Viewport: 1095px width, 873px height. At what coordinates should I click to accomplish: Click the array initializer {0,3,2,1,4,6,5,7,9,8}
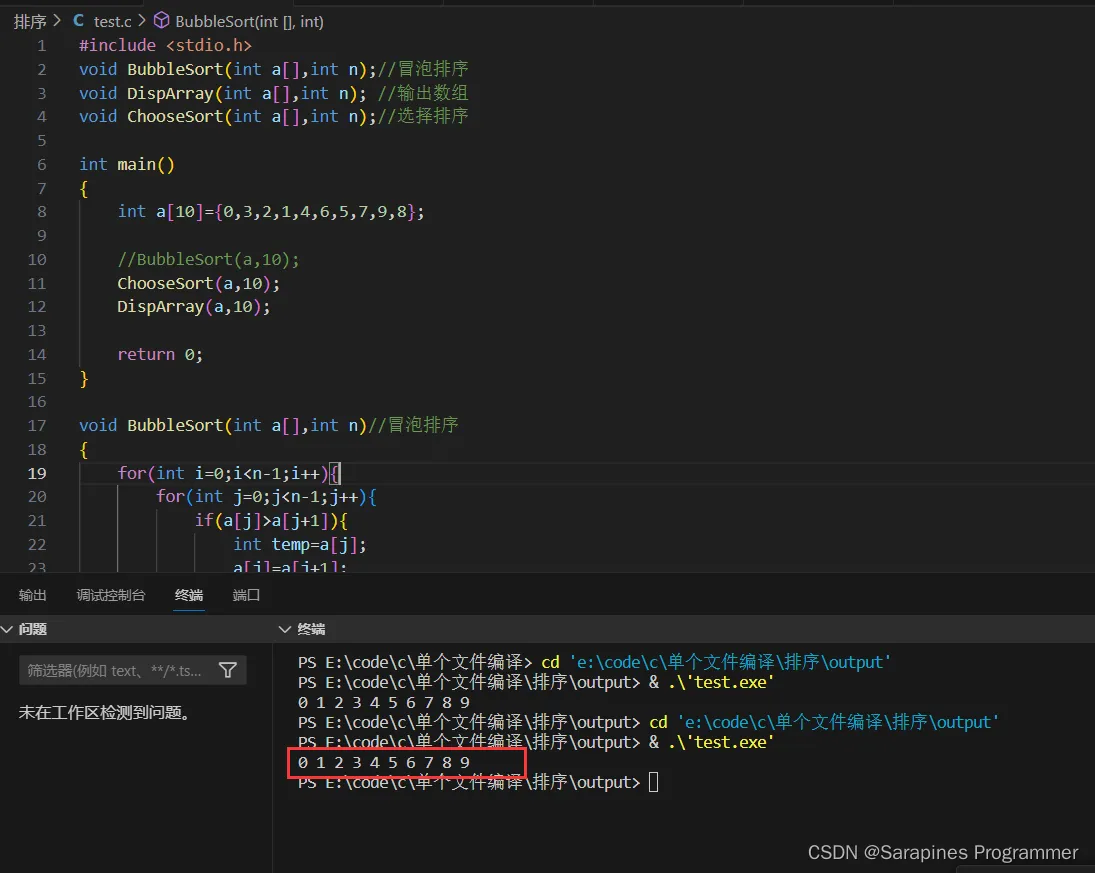pyautogui.click(x=314, y=212)
